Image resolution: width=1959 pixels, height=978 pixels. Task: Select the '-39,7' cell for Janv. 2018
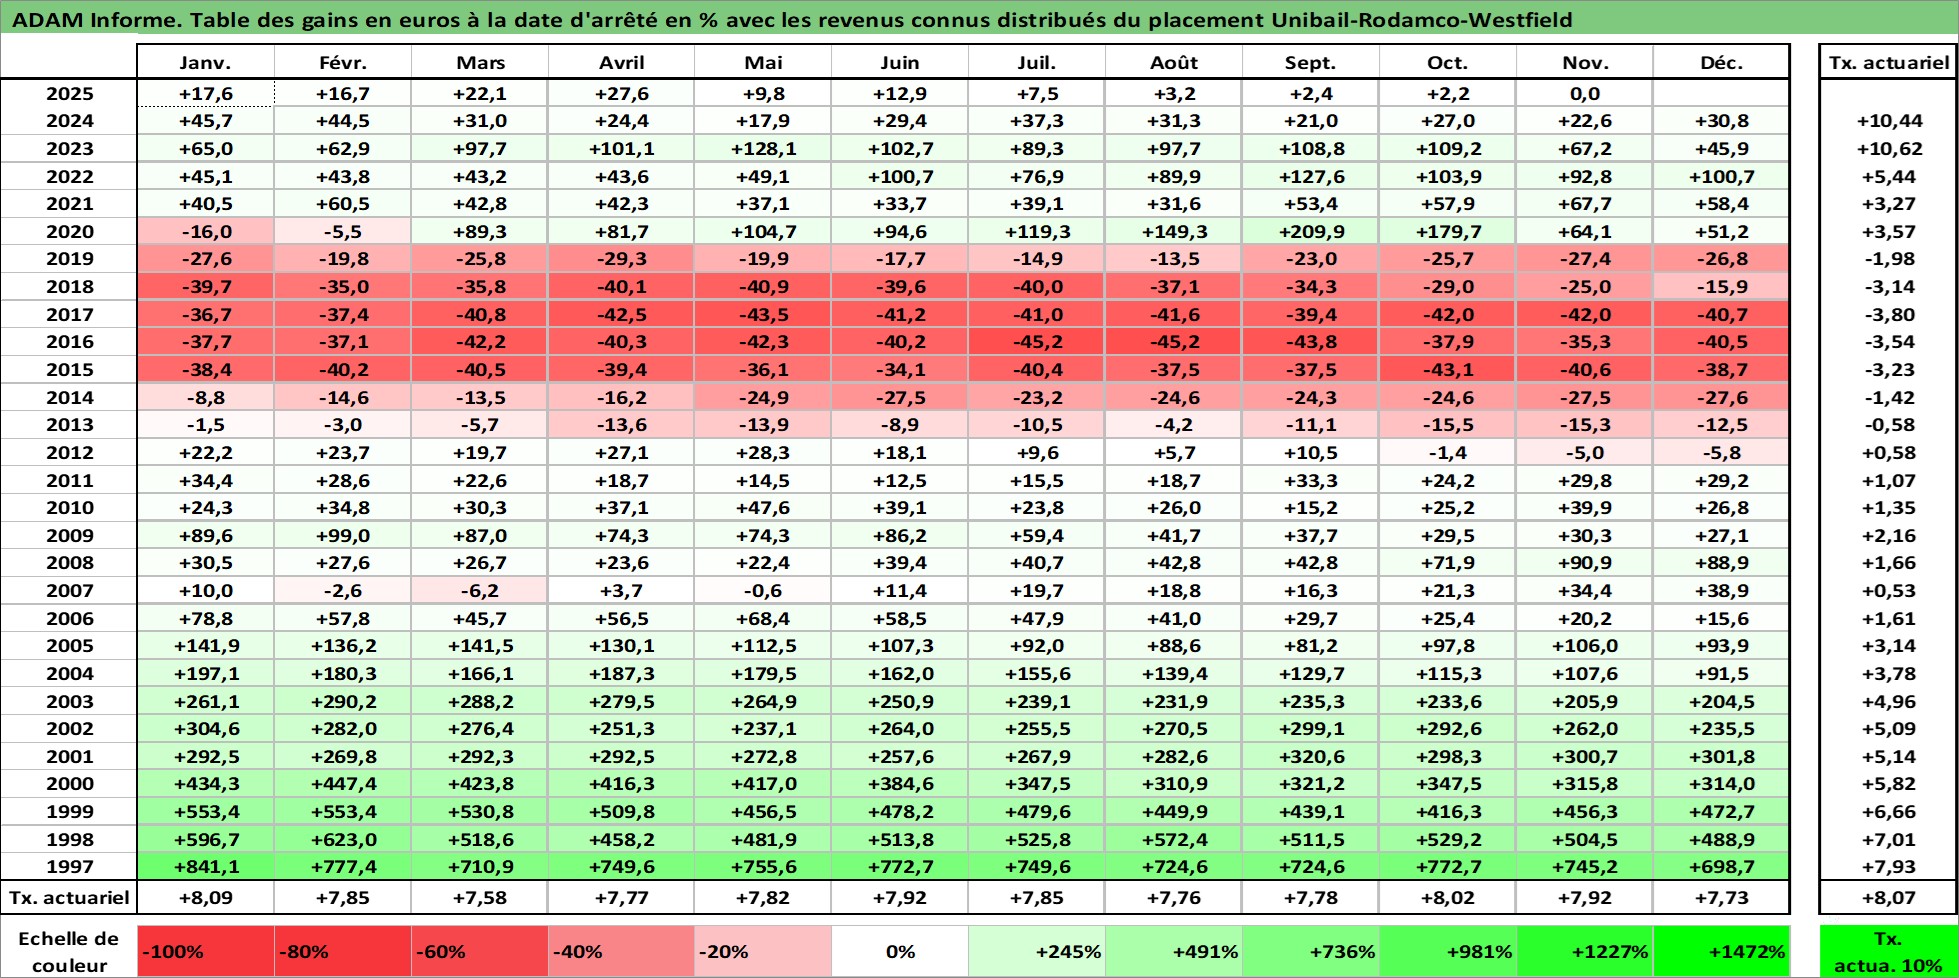[206, 286]
